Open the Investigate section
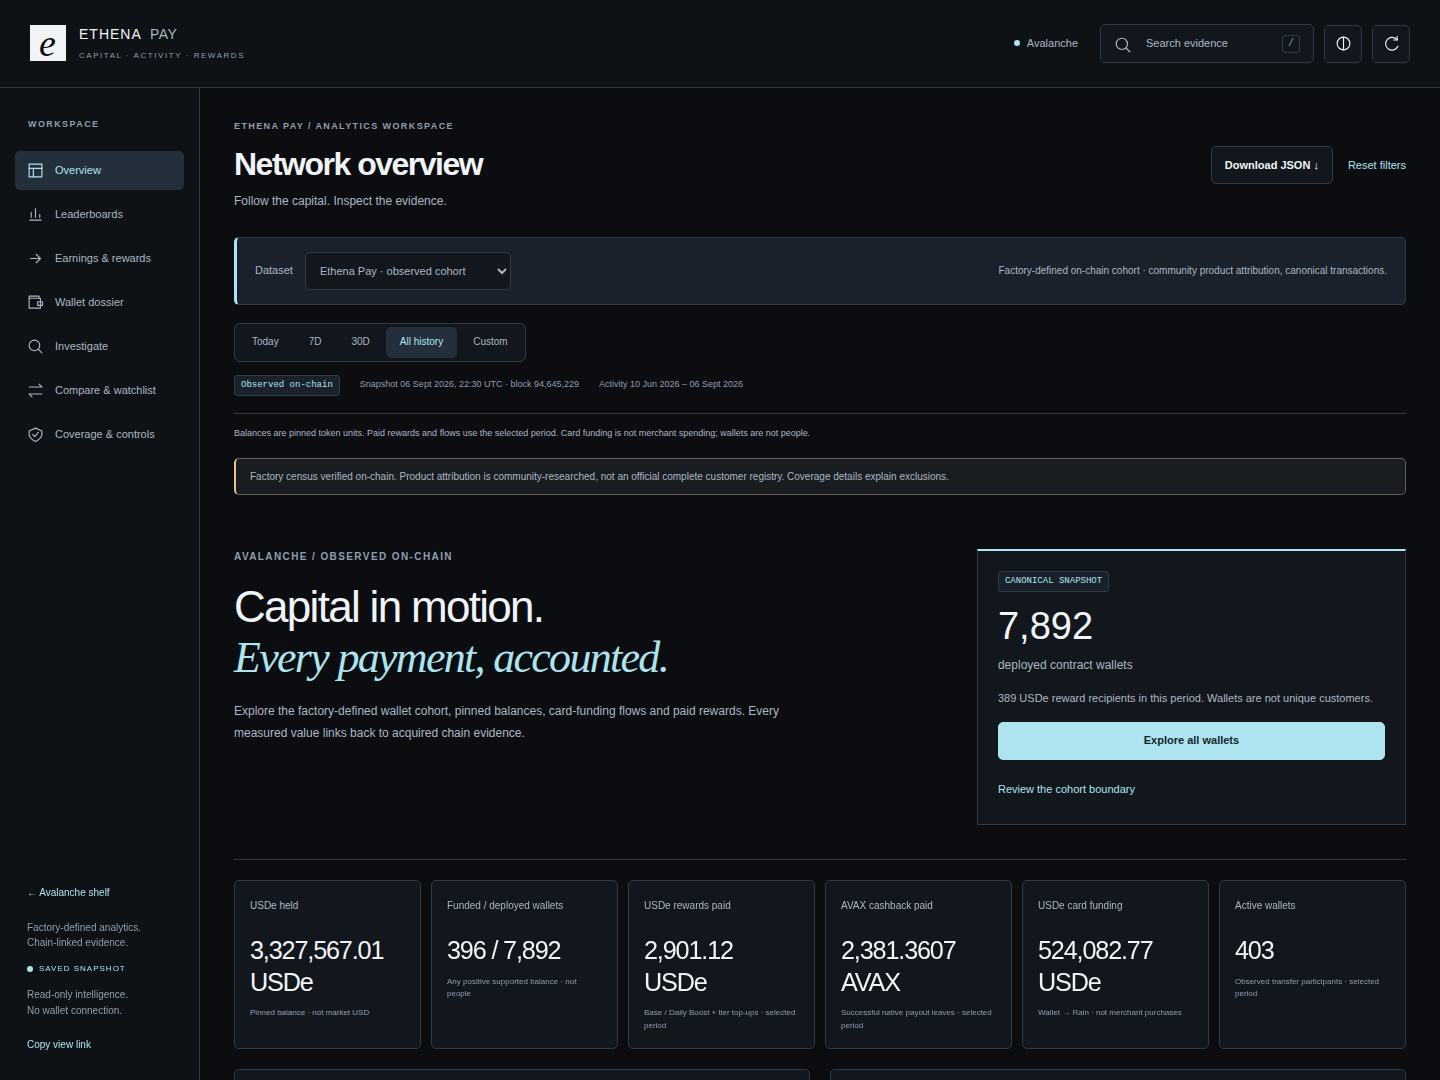The image size is (1440, 1080). pos(99,346)
